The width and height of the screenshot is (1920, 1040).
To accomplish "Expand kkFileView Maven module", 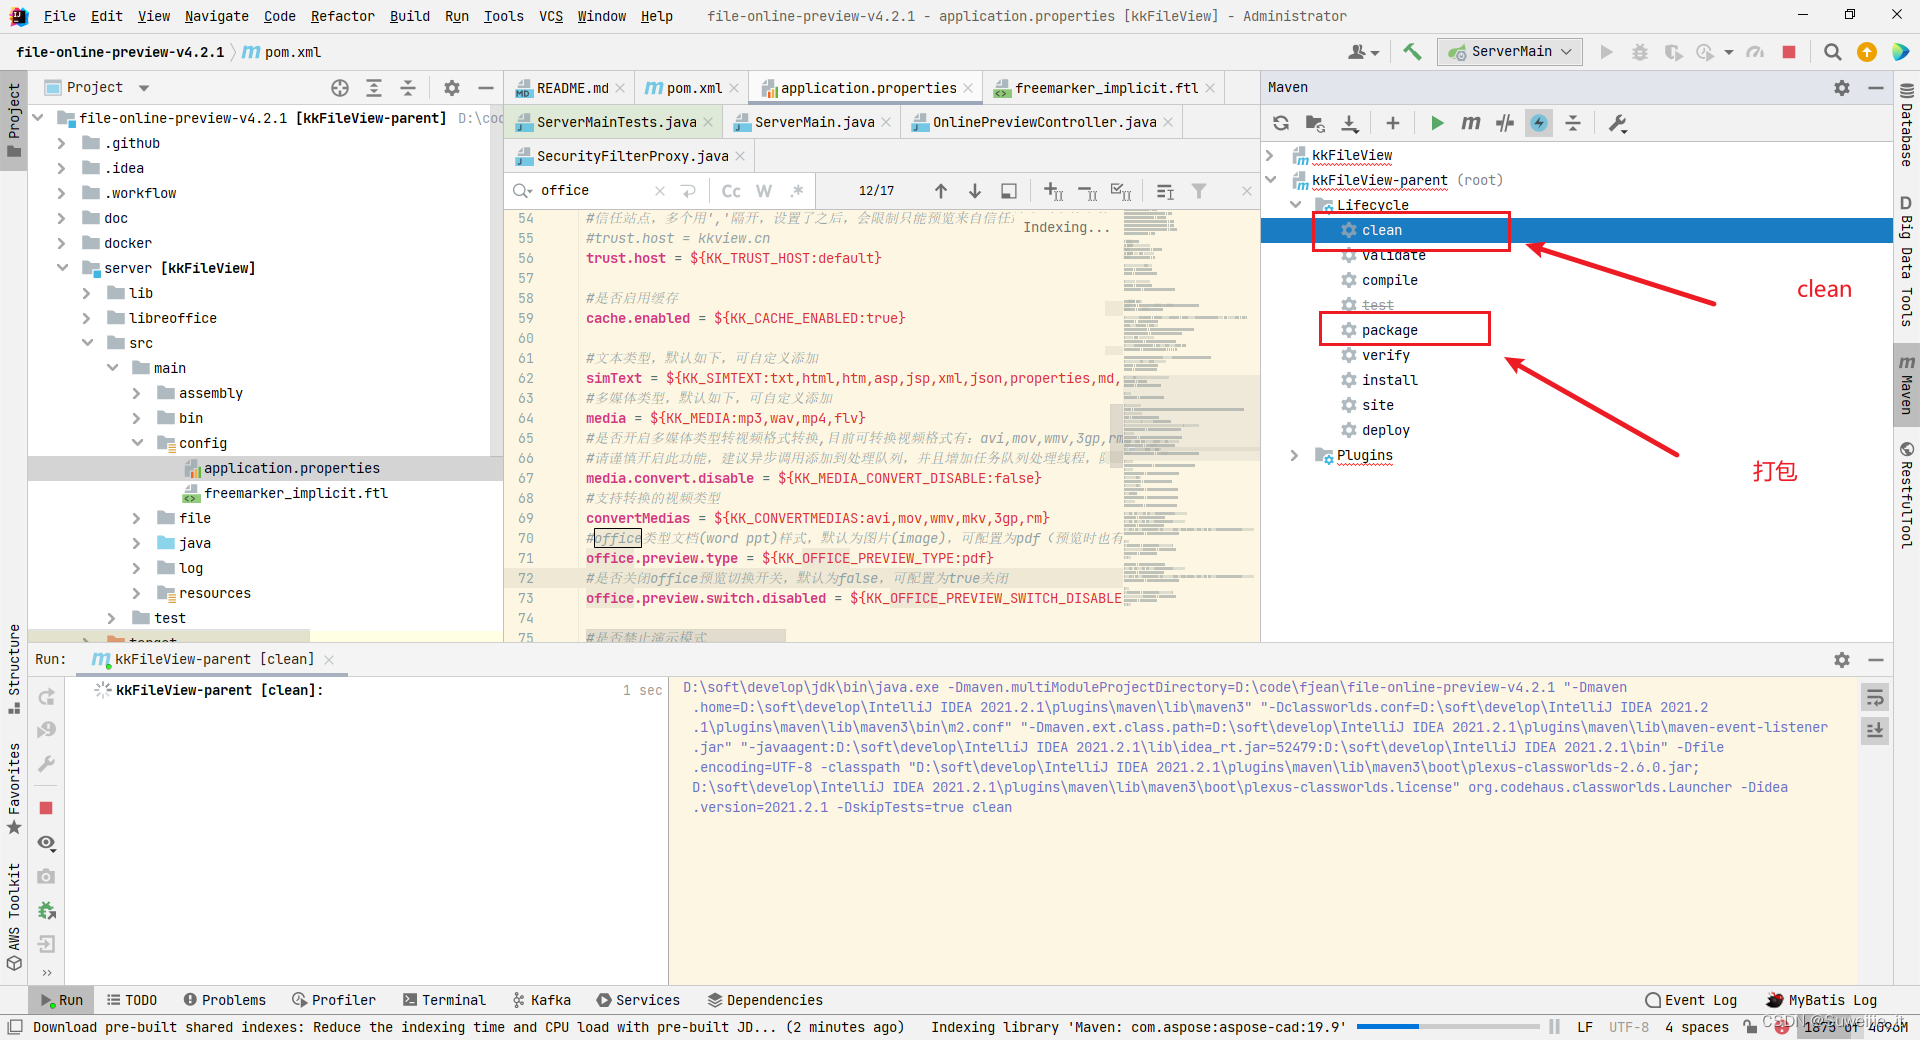I will click(x=1270, y=155).
